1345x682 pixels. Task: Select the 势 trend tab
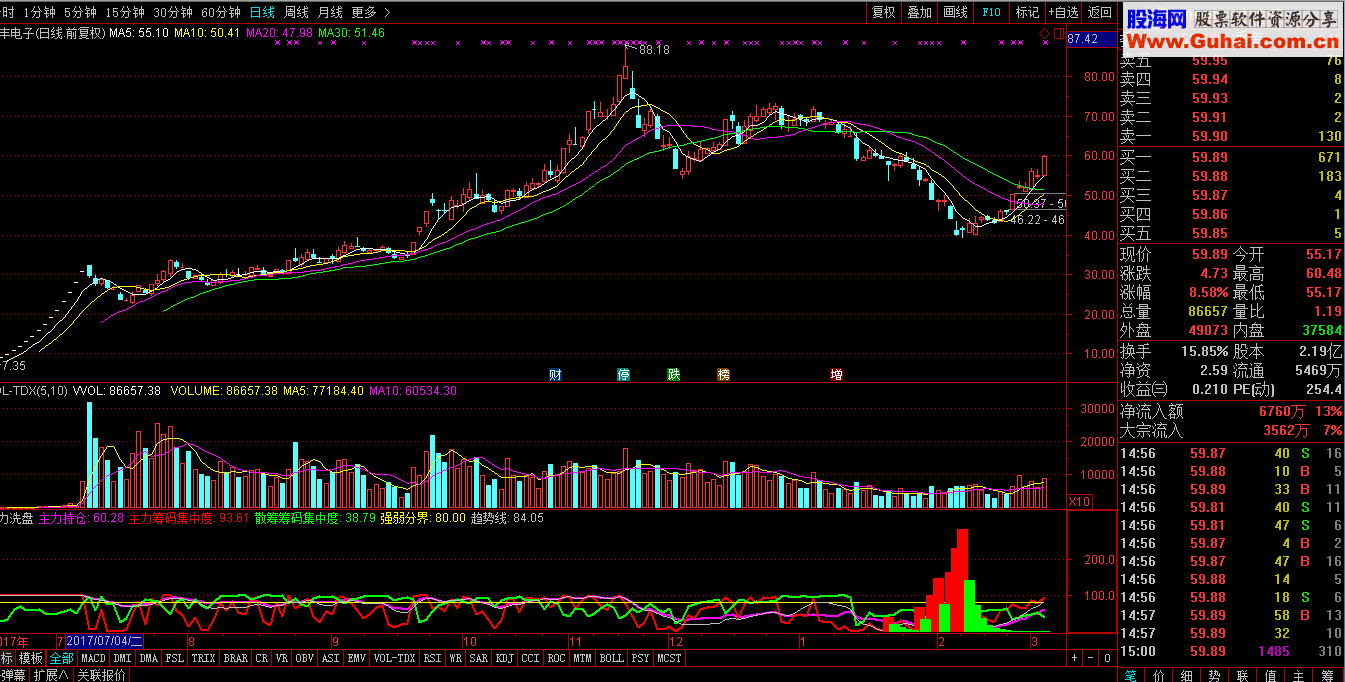[1215, 674]
